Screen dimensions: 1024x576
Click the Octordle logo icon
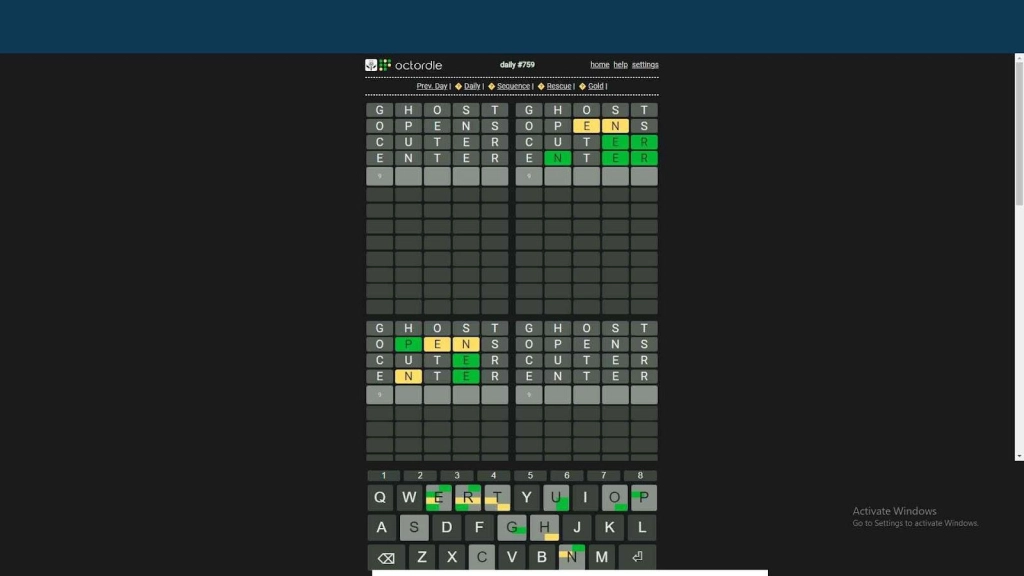click(384, 65)
